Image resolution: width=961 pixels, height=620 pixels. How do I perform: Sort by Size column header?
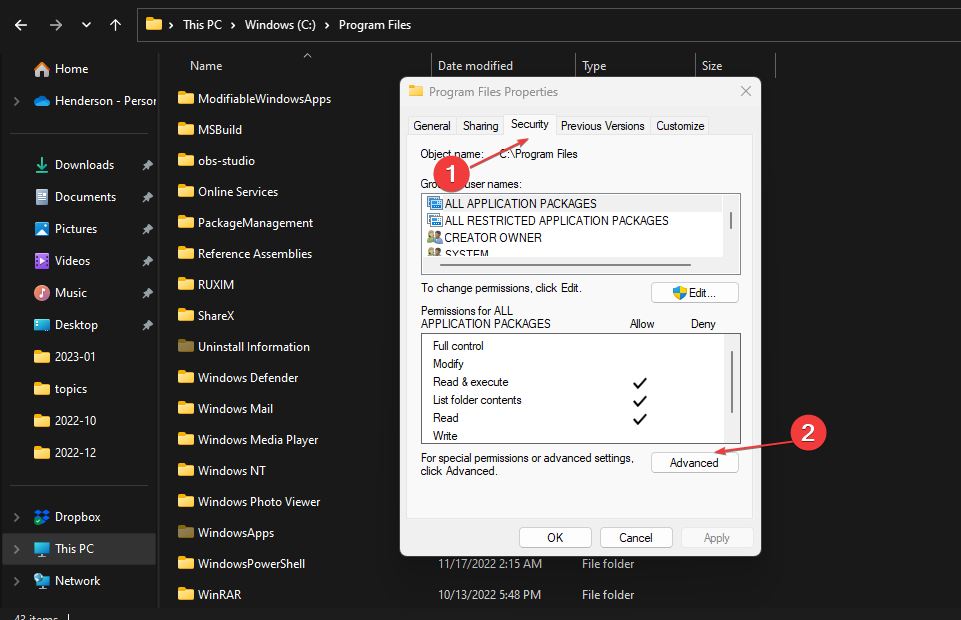click(x=712, y=66)
